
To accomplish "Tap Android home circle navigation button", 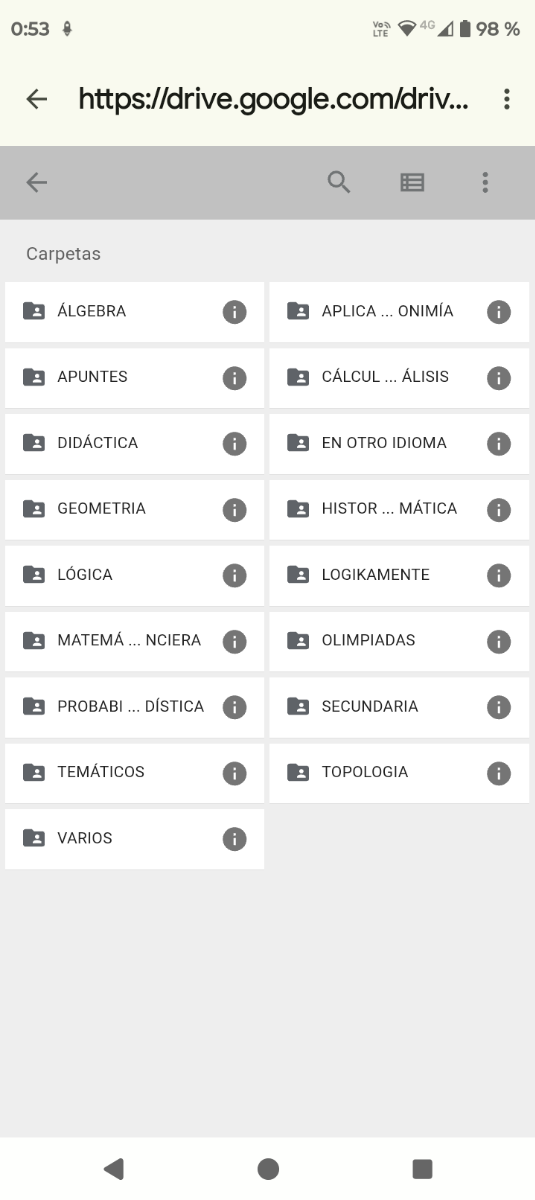I will click(268, 1168).
